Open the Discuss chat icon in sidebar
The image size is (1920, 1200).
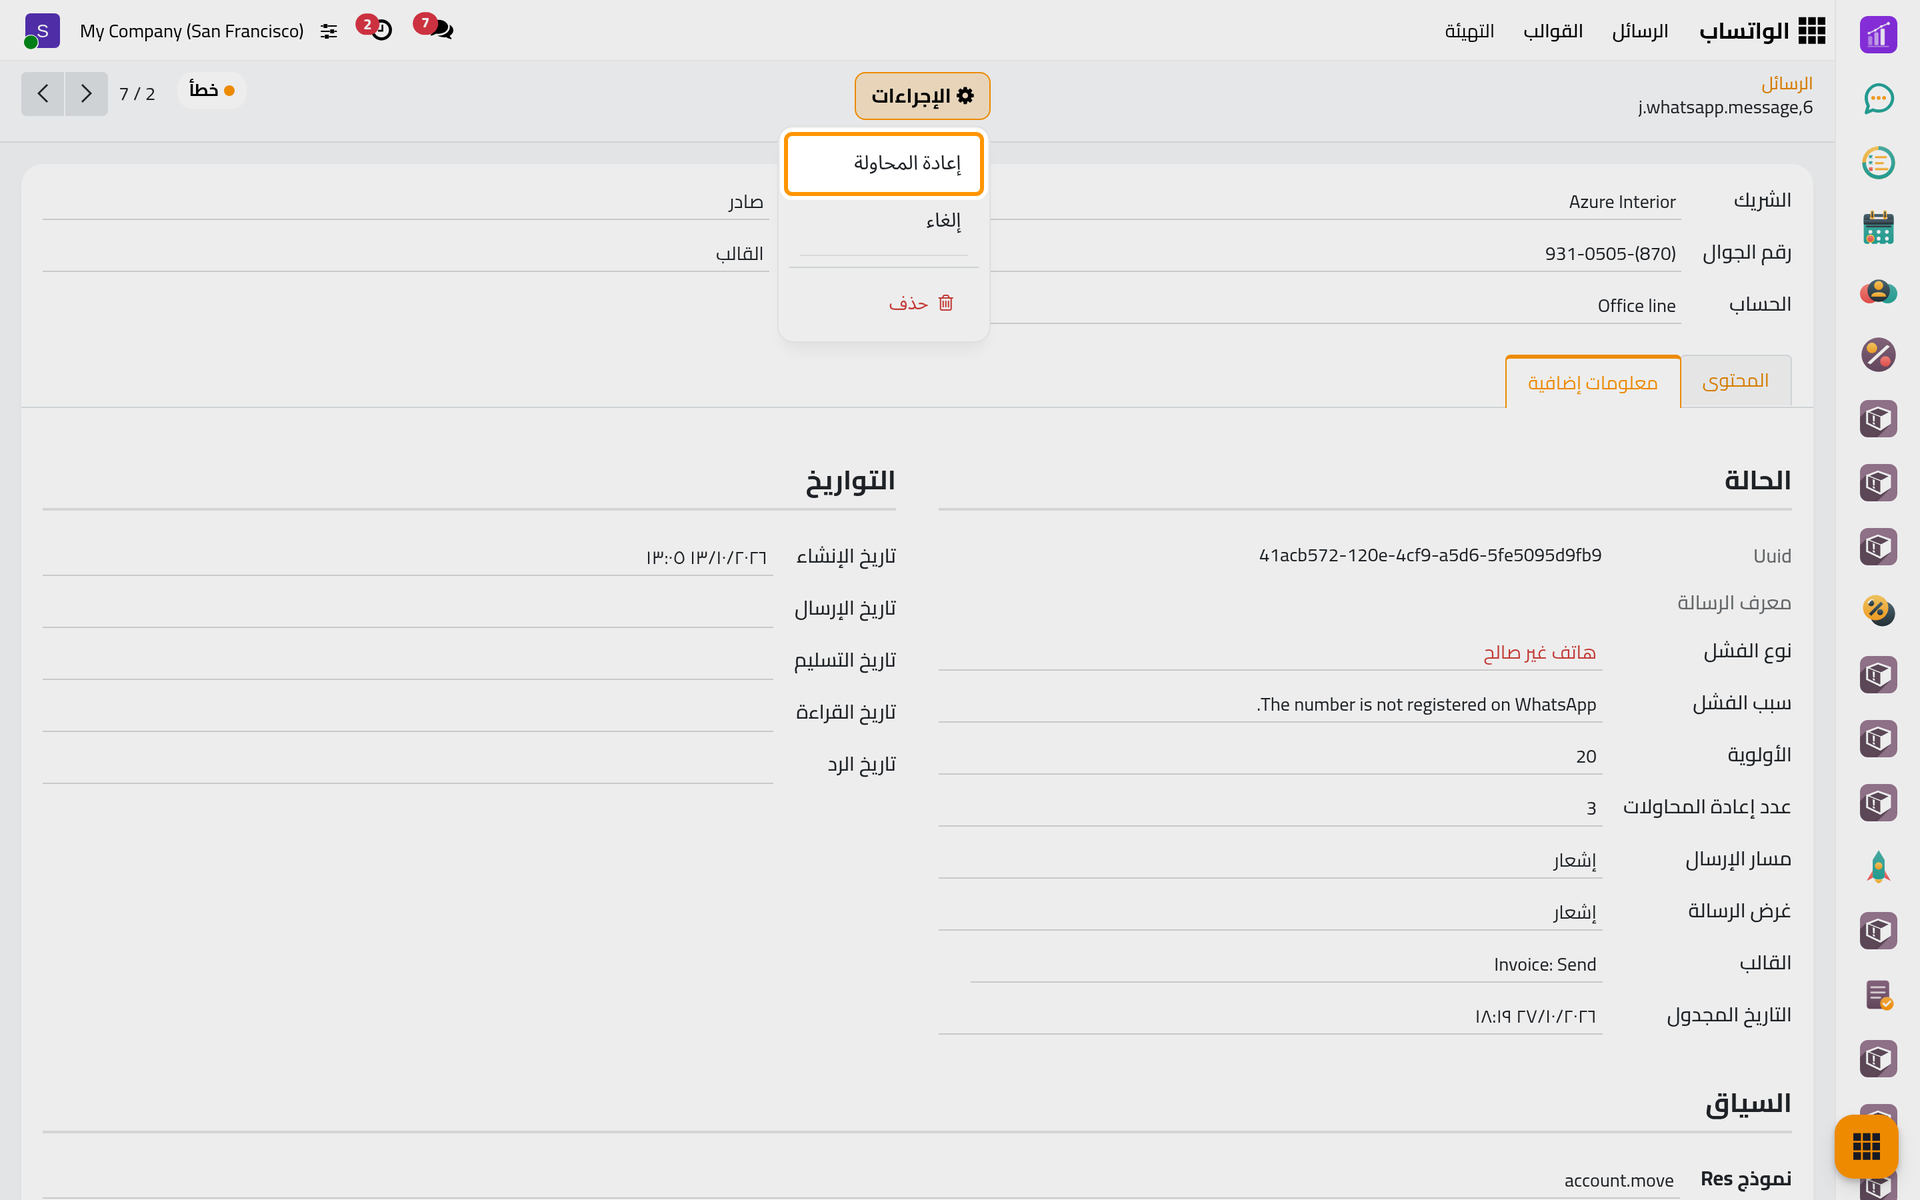click(1878, 99)
